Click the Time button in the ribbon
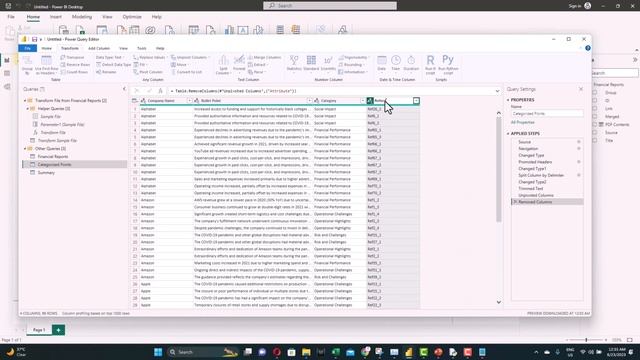This screenshot has width=640, height=360. click(x=396, y=64)
